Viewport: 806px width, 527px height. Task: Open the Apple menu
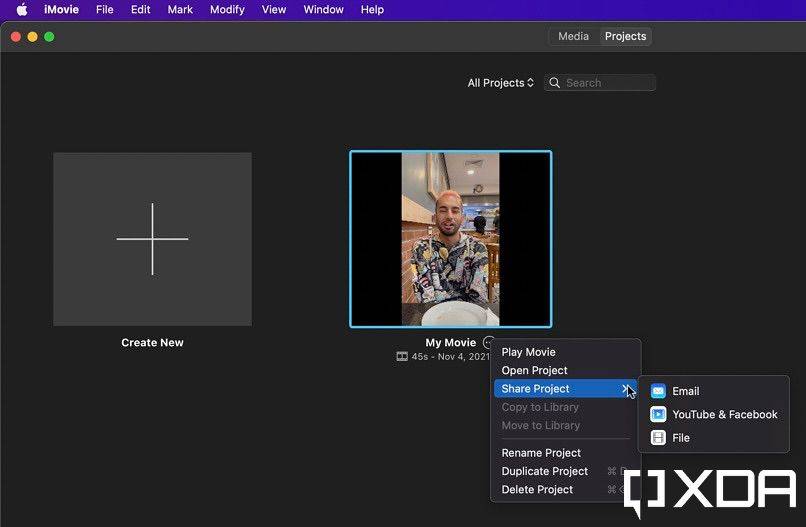coord(22,10)
